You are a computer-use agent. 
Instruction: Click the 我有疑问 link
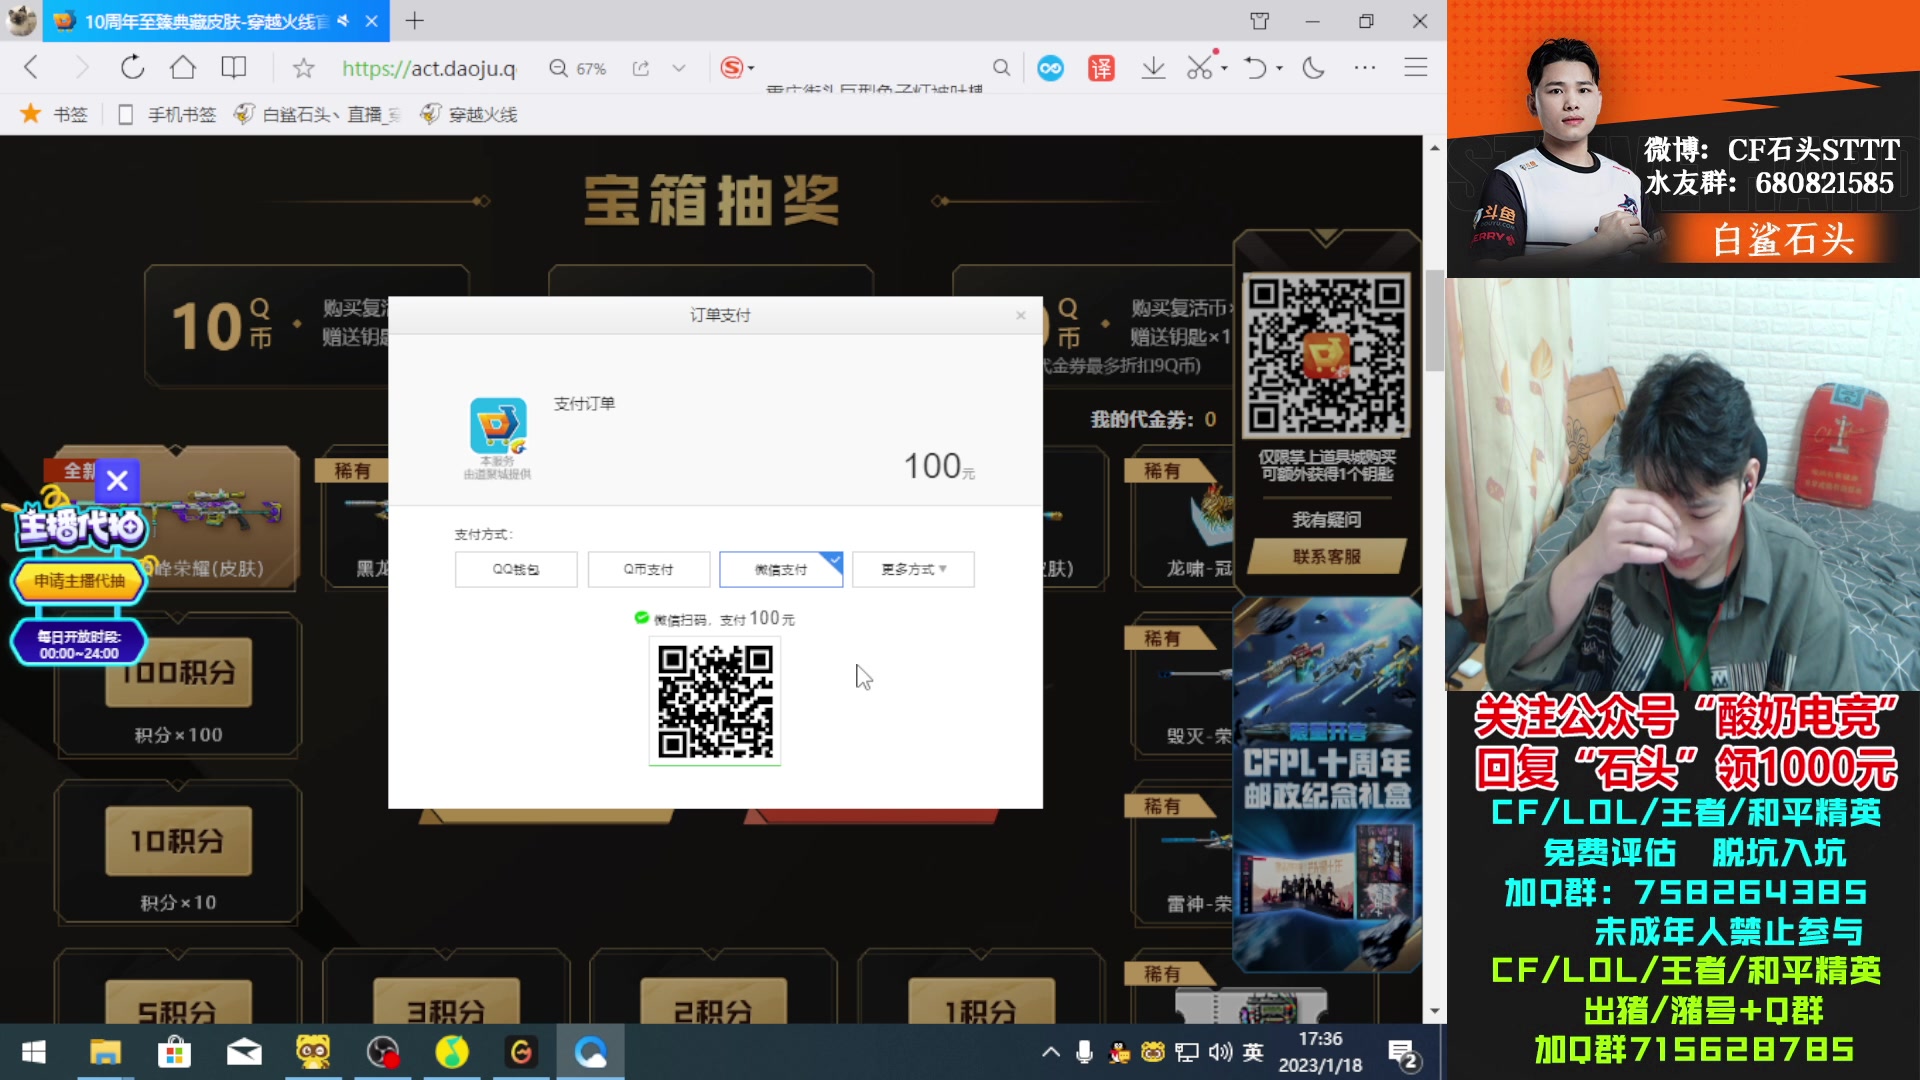coord(1326,519)
